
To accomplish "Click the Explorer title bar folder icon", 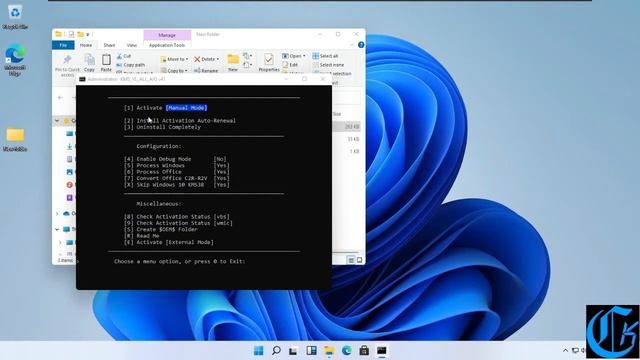I will click(58, 34).
